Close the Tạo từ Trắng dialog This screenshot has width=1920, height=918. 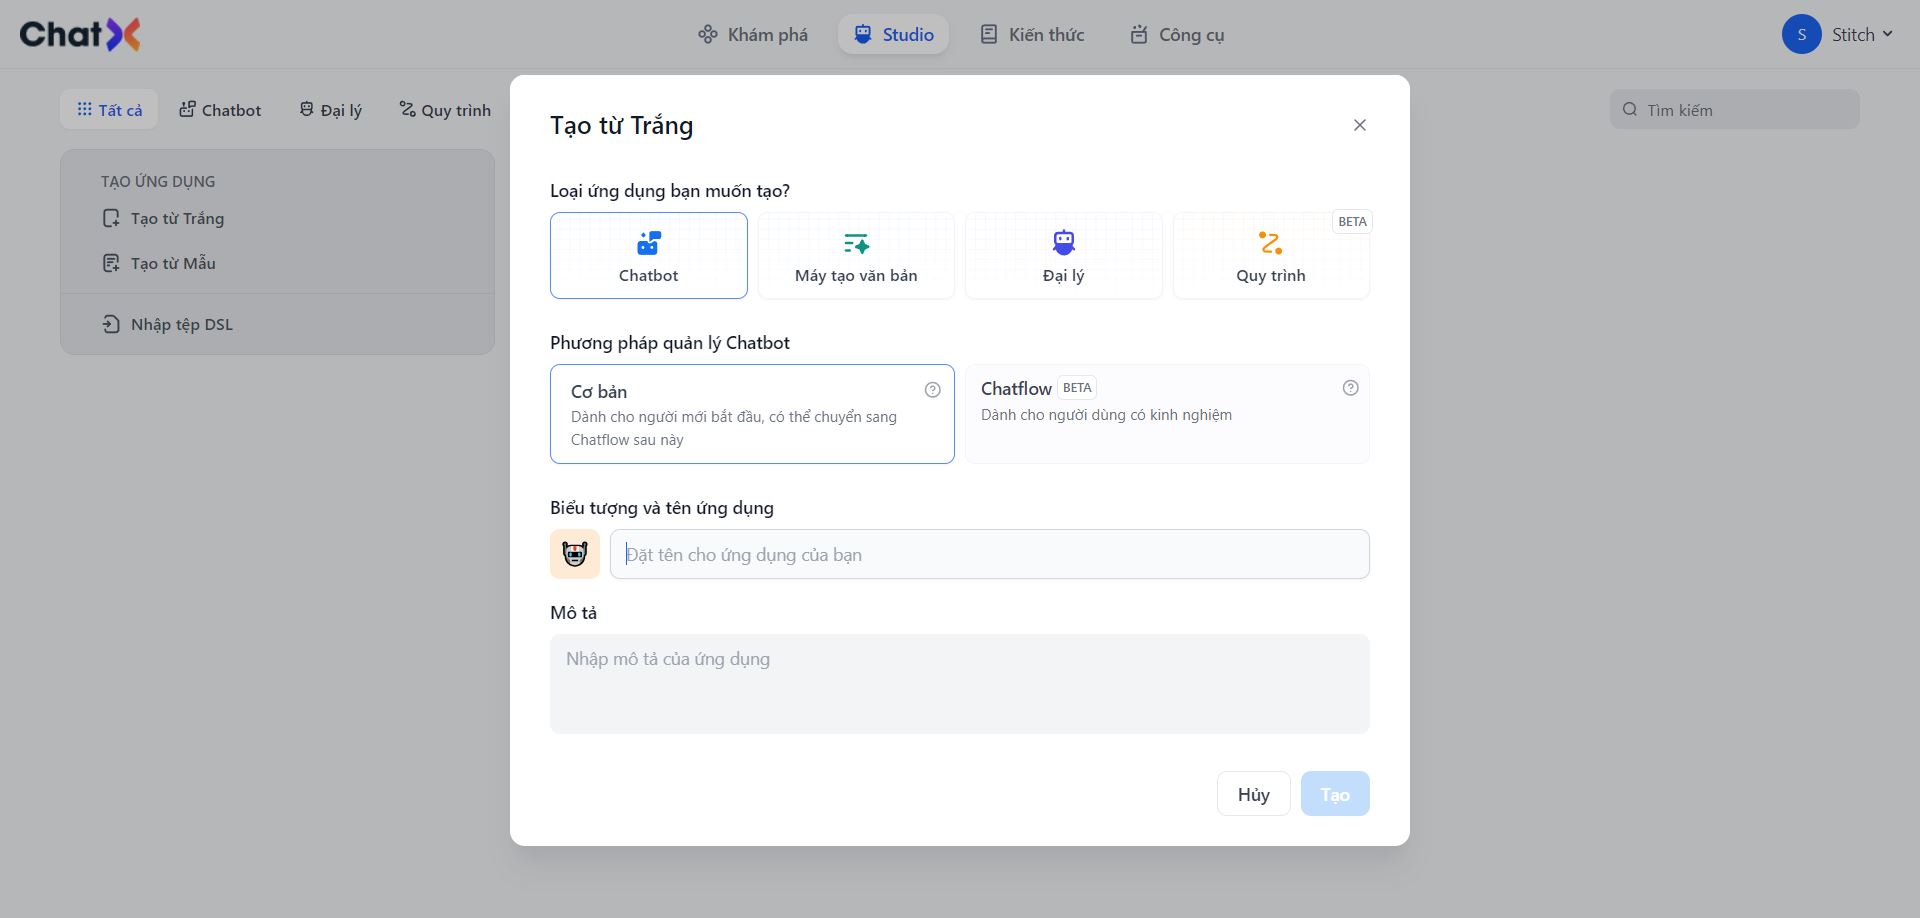(x=1360, y=125)
